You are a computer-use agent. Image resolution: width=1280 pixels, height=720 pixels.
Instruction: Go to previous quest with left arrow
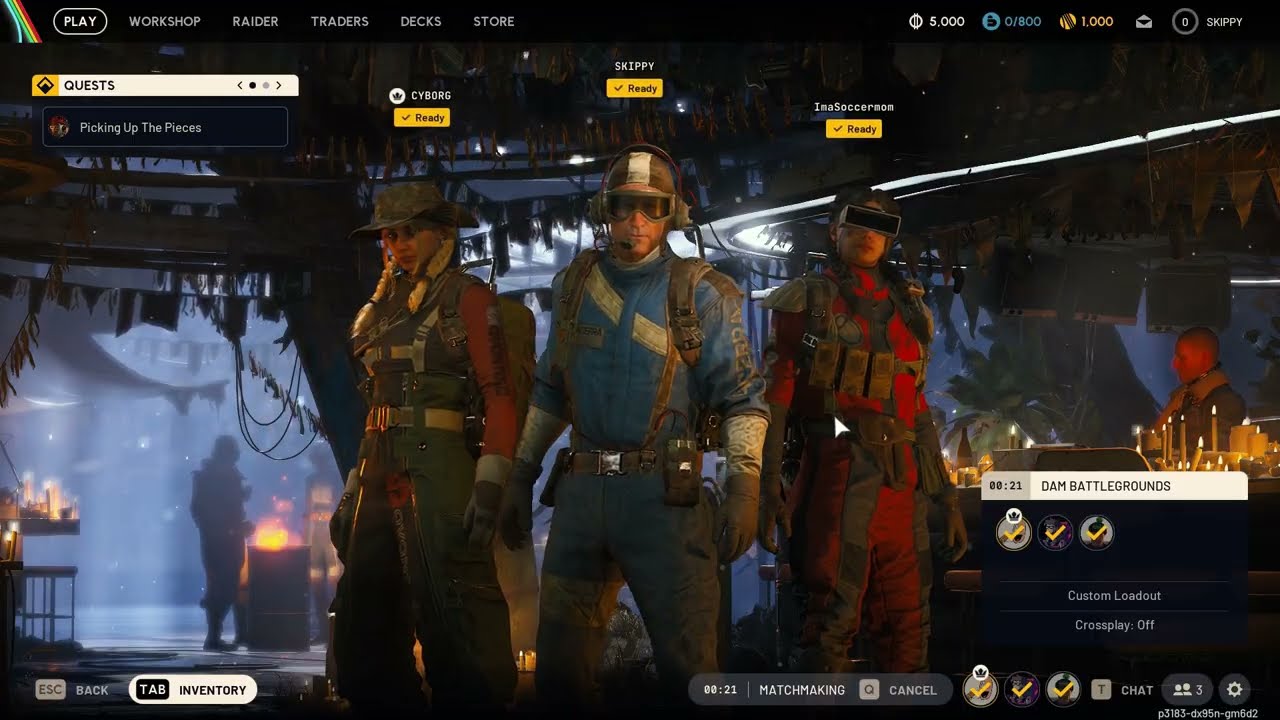[240, 86]
